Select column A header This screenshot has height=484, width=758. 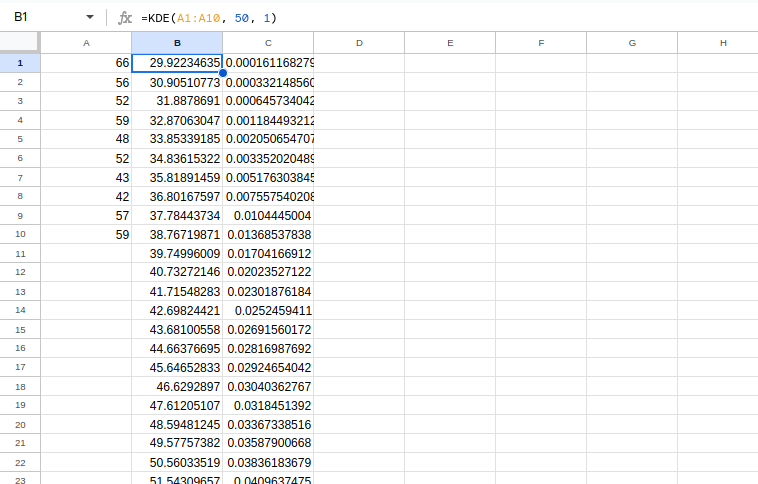pos(86,43)
